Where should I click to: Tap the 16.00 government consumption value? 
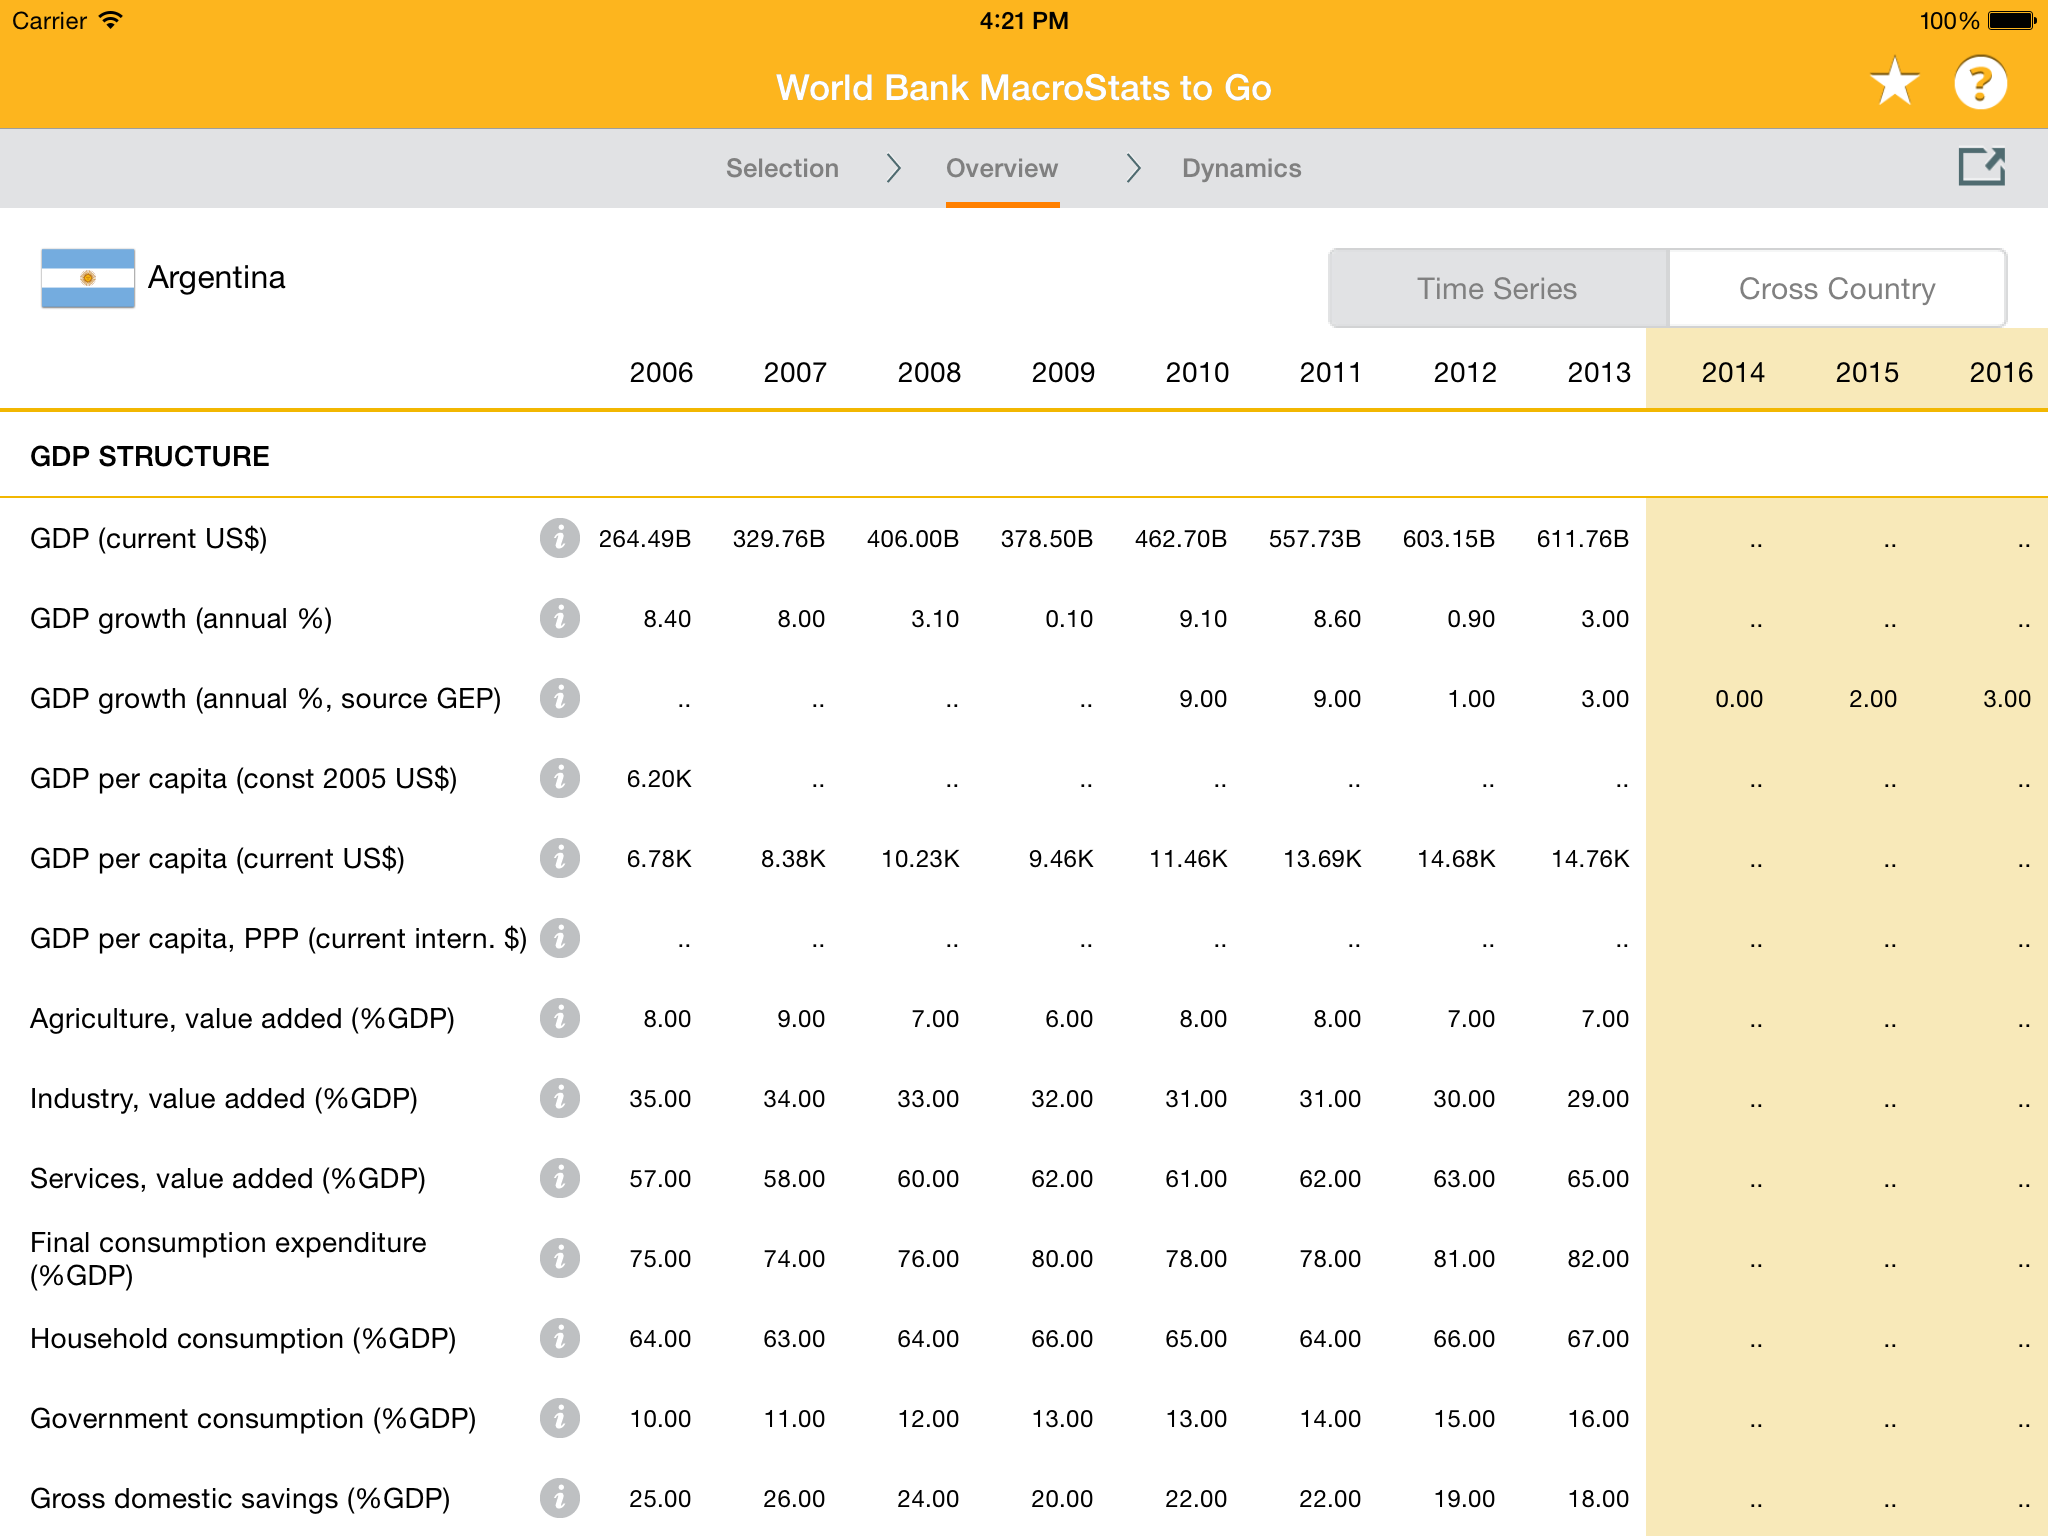tap(1598, 1419)
